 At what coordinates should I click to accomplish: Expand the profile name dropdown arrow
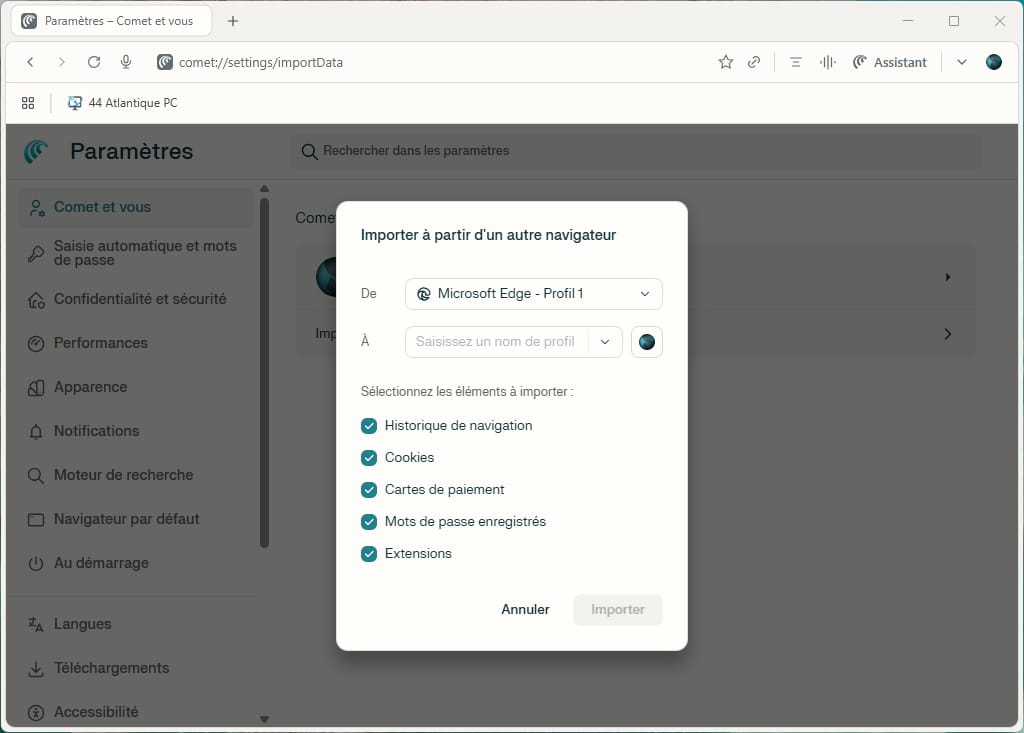tap(605, 342)
